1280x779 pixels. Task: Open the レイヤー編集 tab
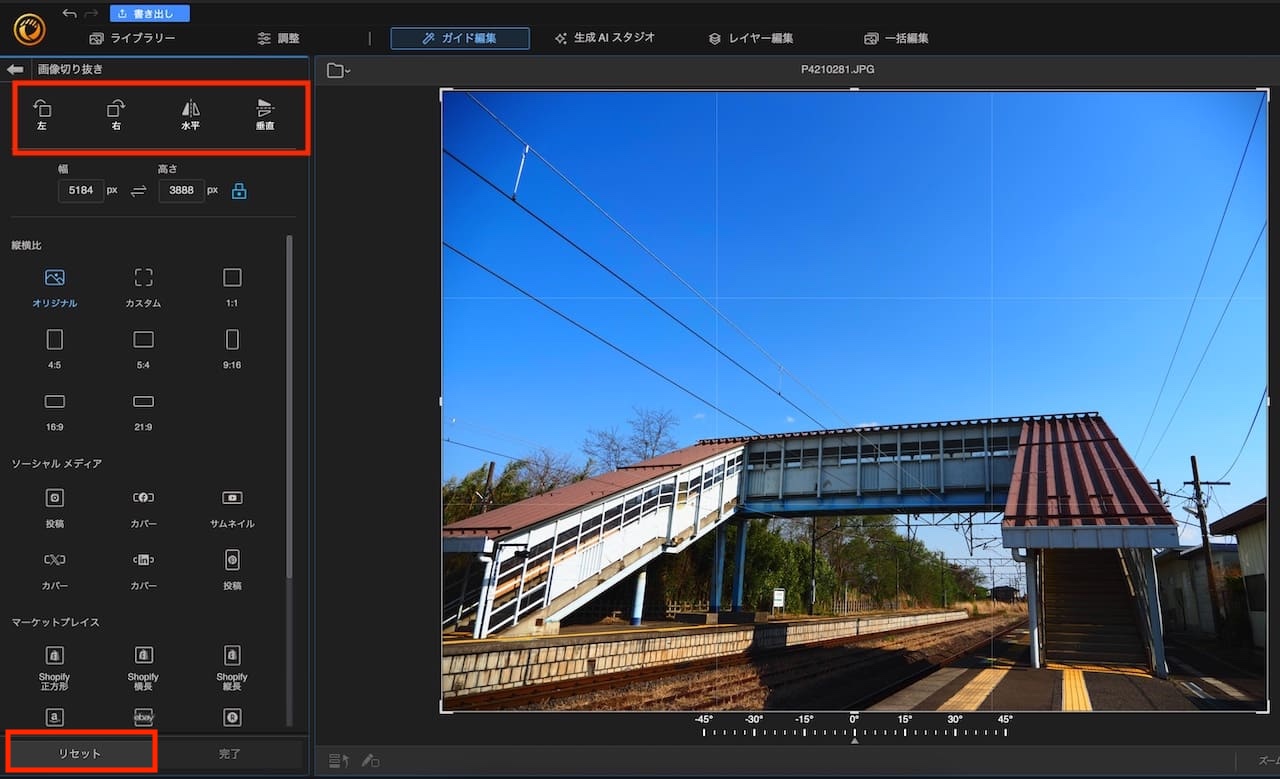coord(751,38)
